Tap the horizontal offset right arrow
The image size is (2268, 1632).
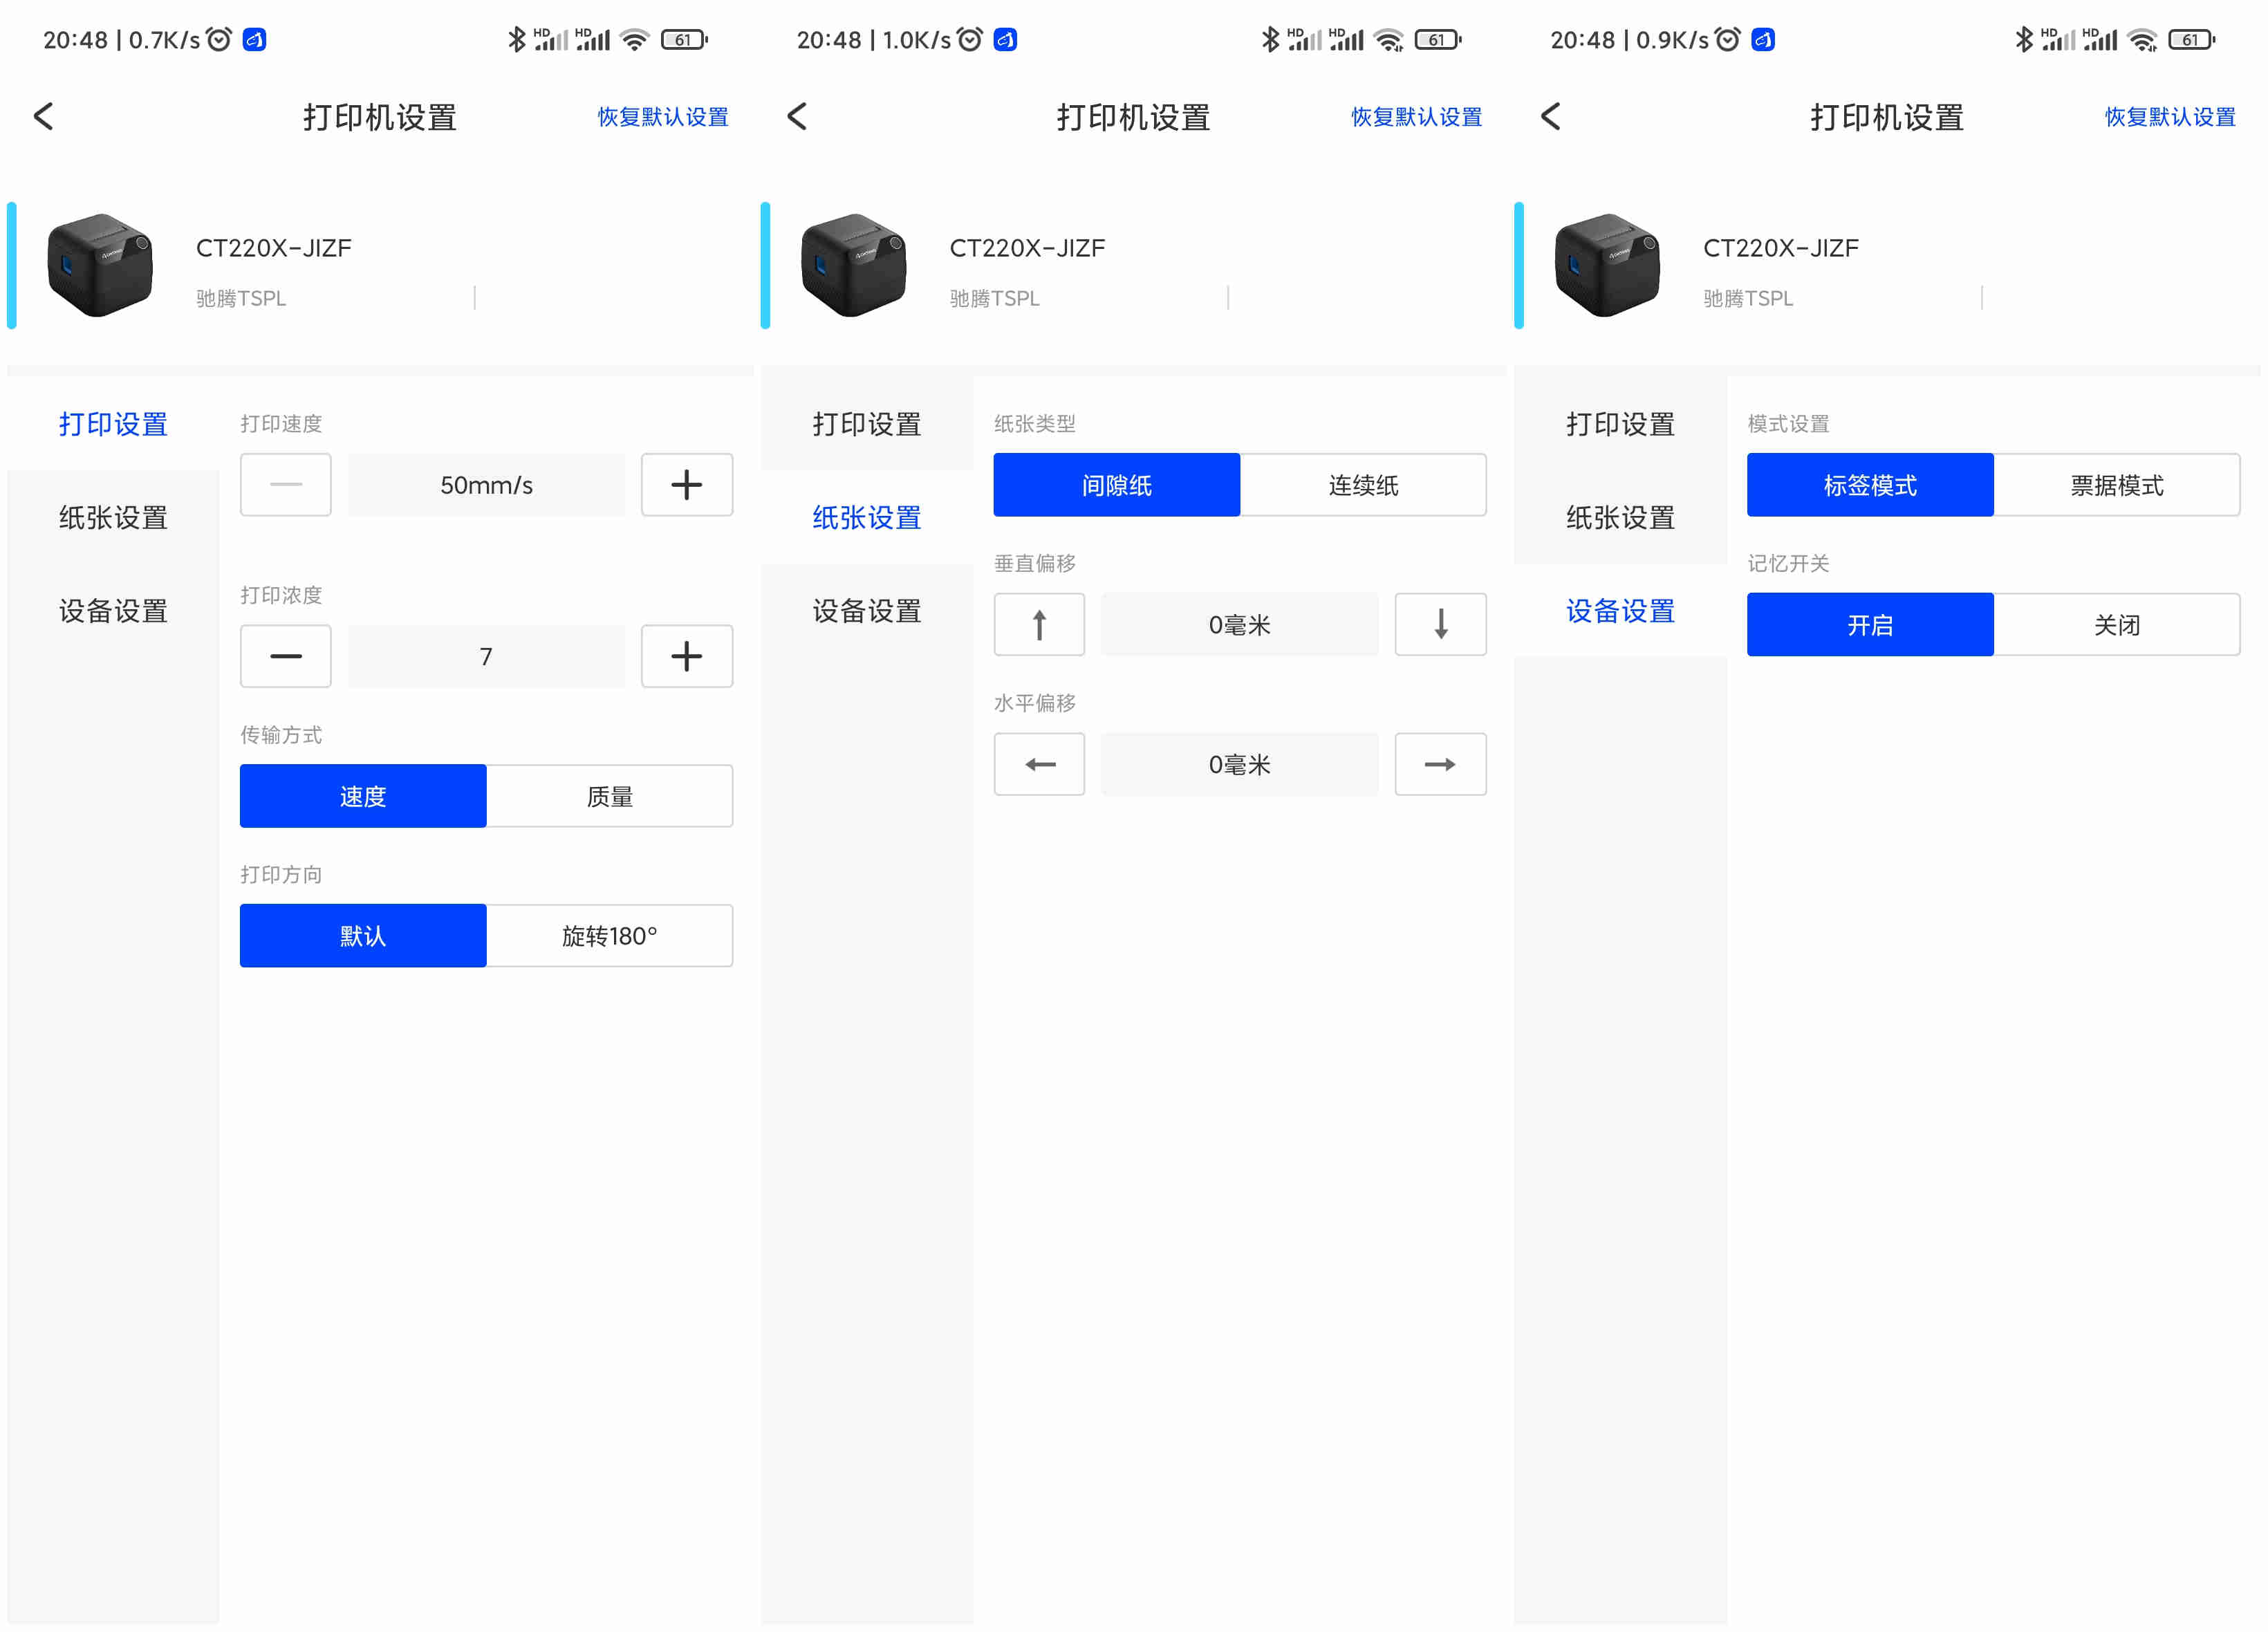[x=1440, y=764]
